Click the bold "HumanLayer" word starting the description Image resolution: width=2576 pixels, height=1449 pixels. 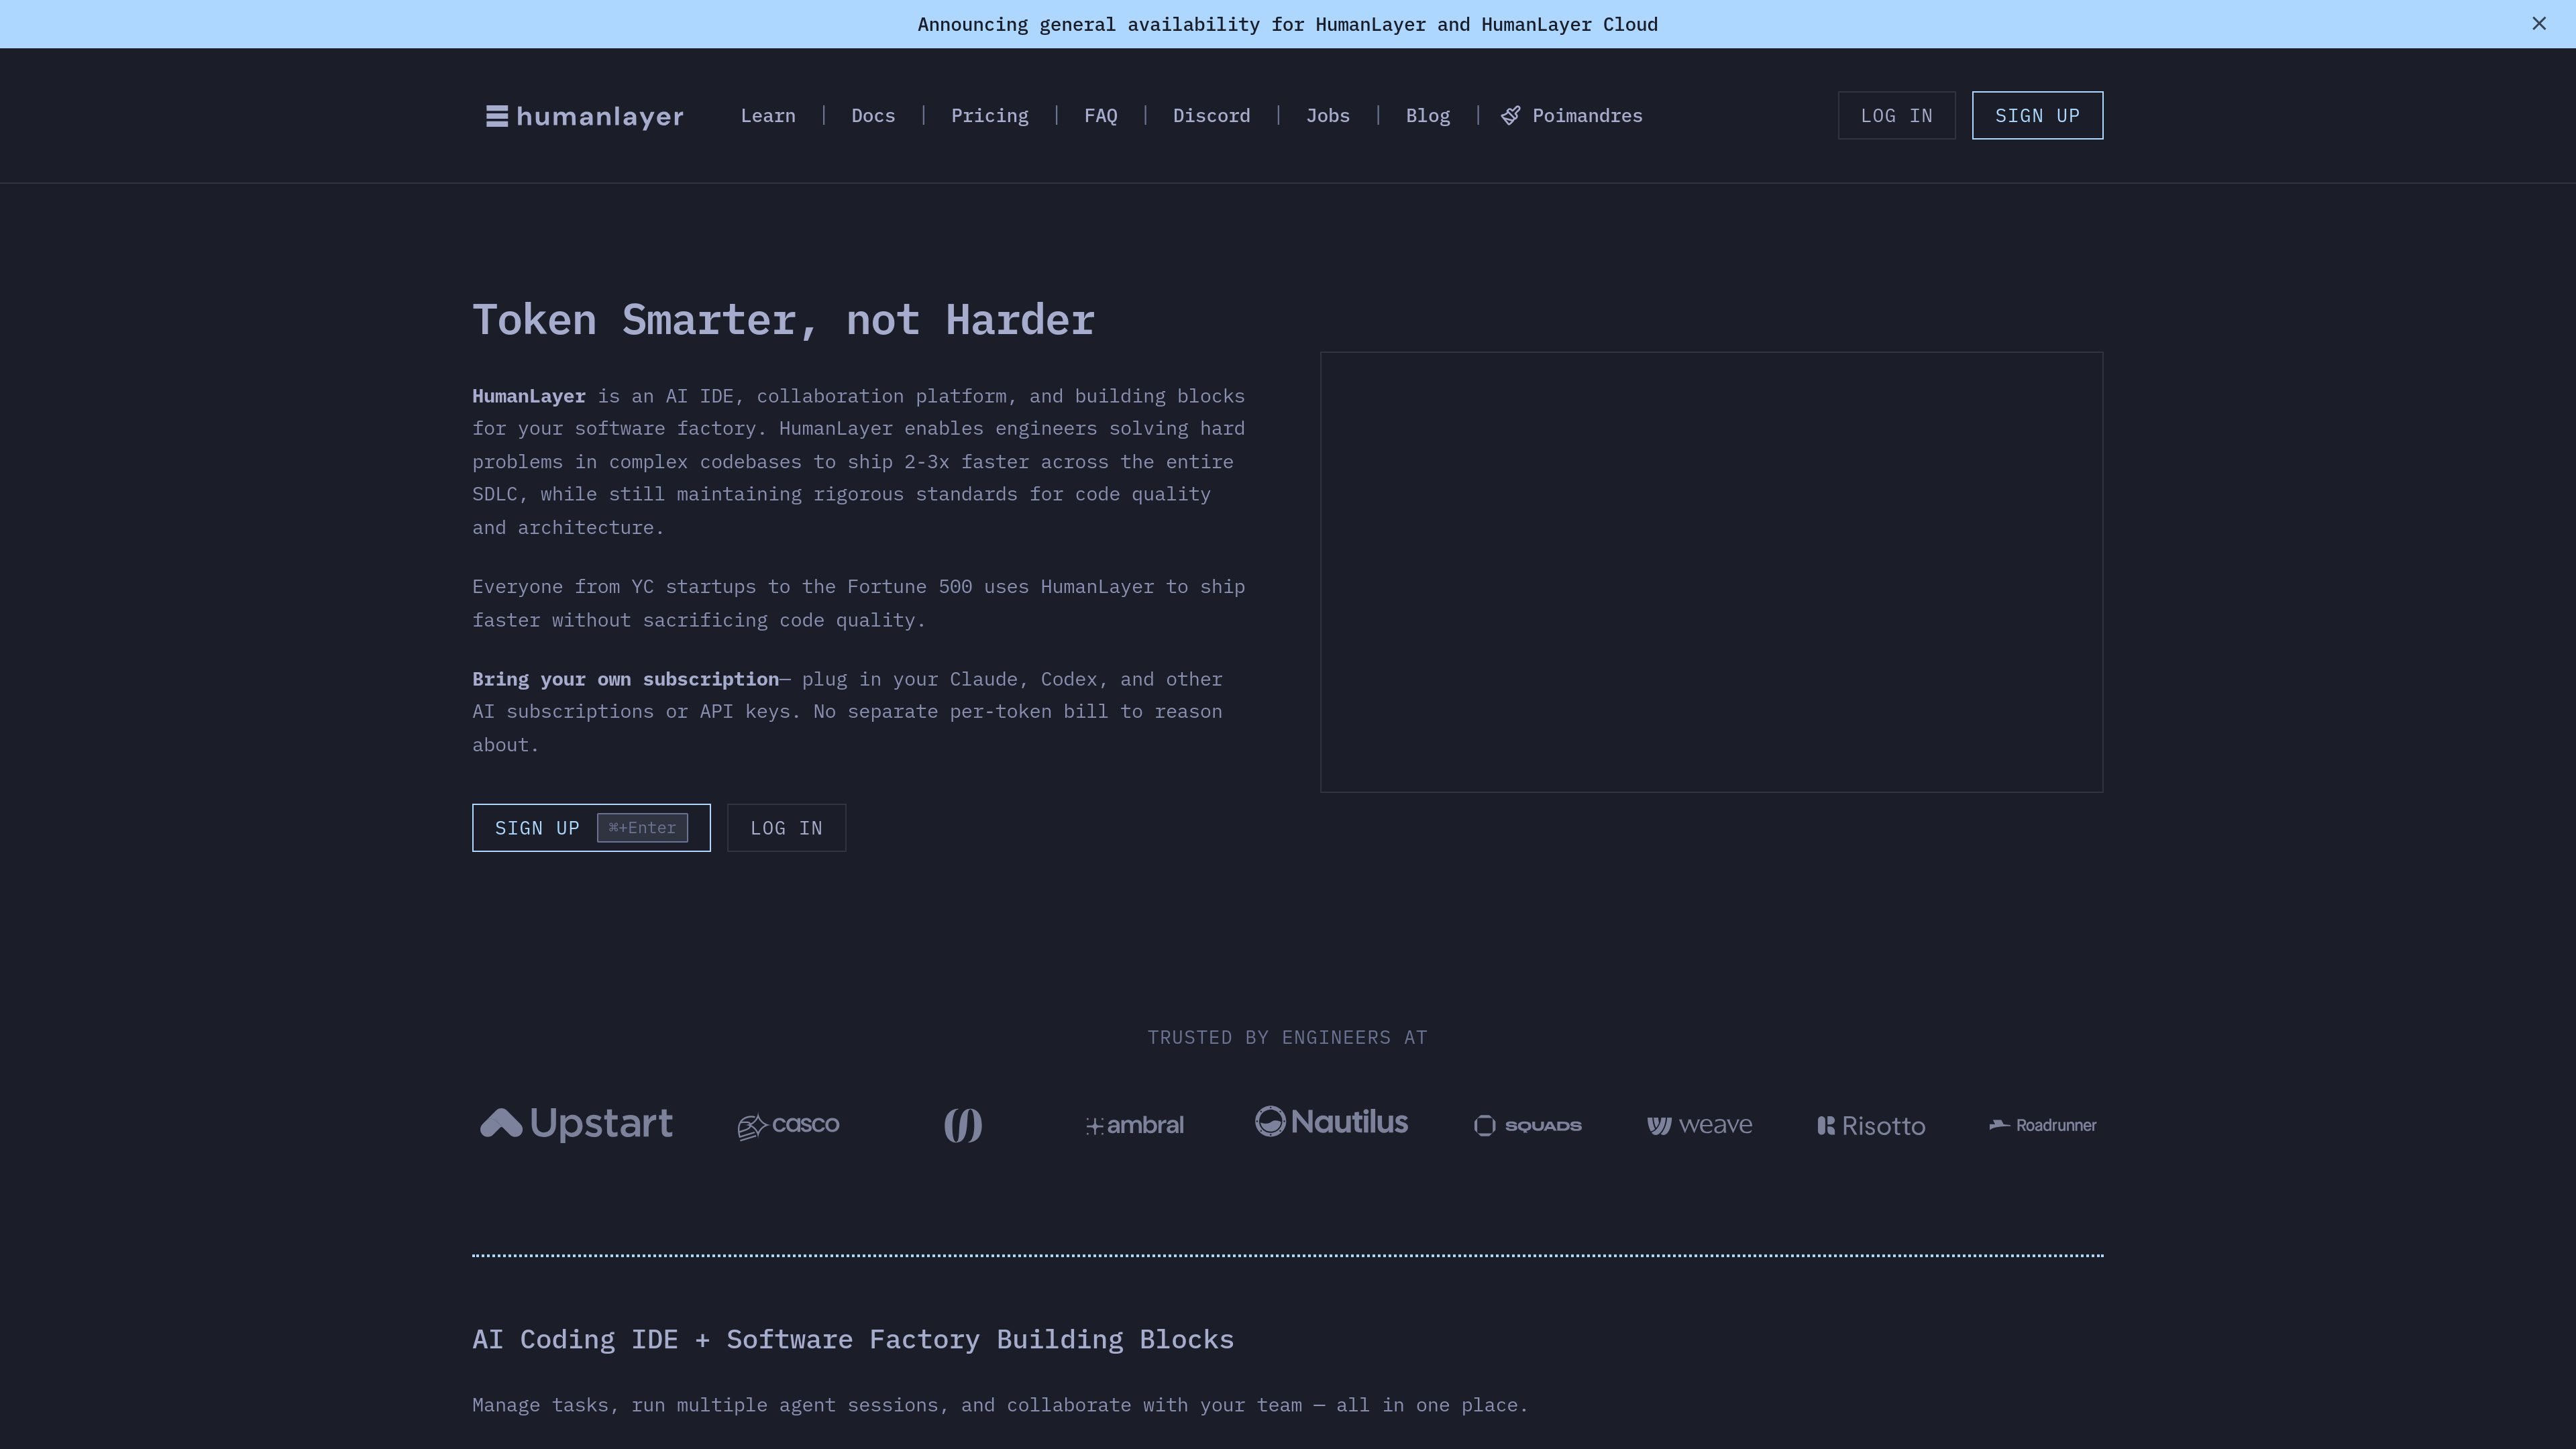(x=529, y=396)
